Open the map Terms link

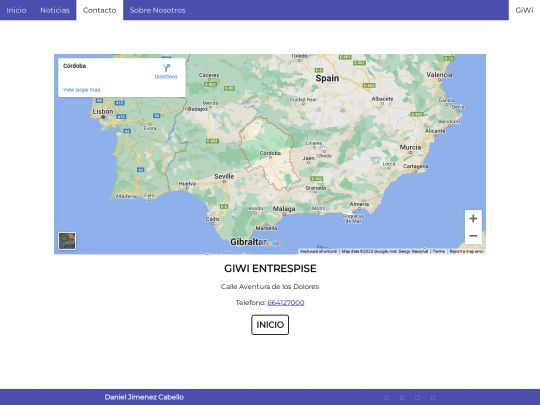(x=439, y=251)
